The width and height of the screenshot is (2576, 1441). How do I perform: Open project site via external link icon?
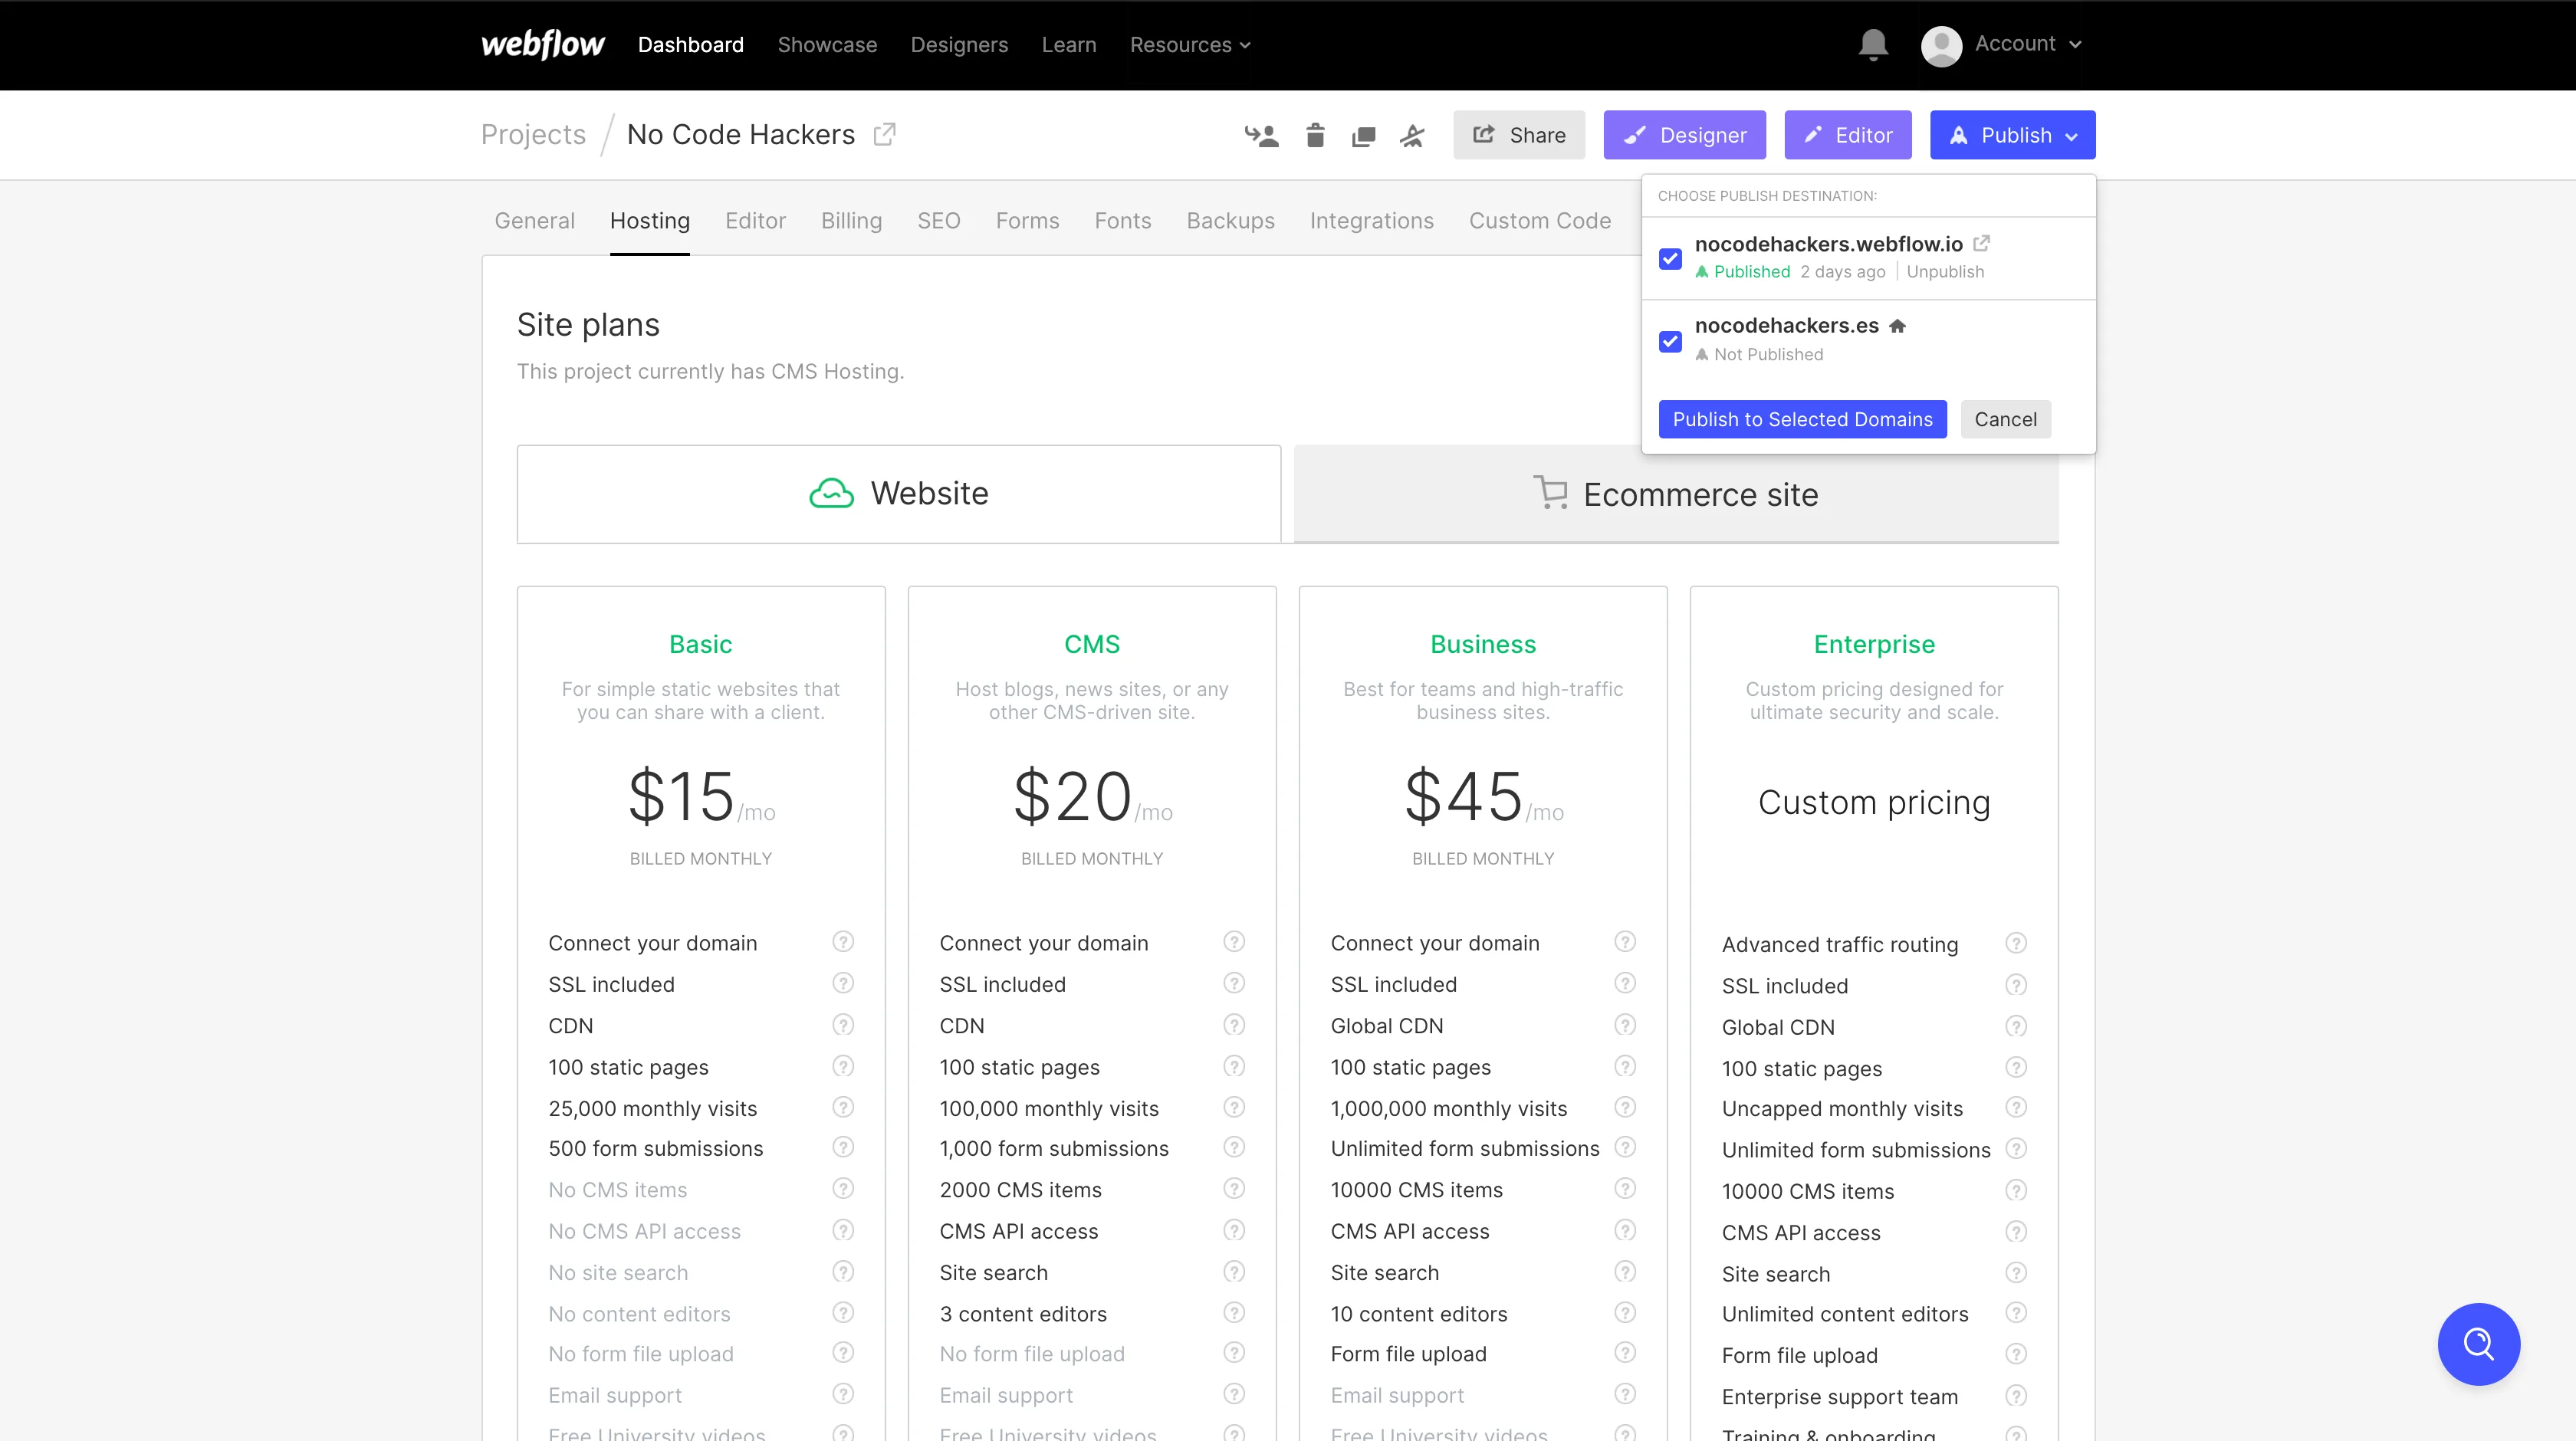(x=884, y=134)
